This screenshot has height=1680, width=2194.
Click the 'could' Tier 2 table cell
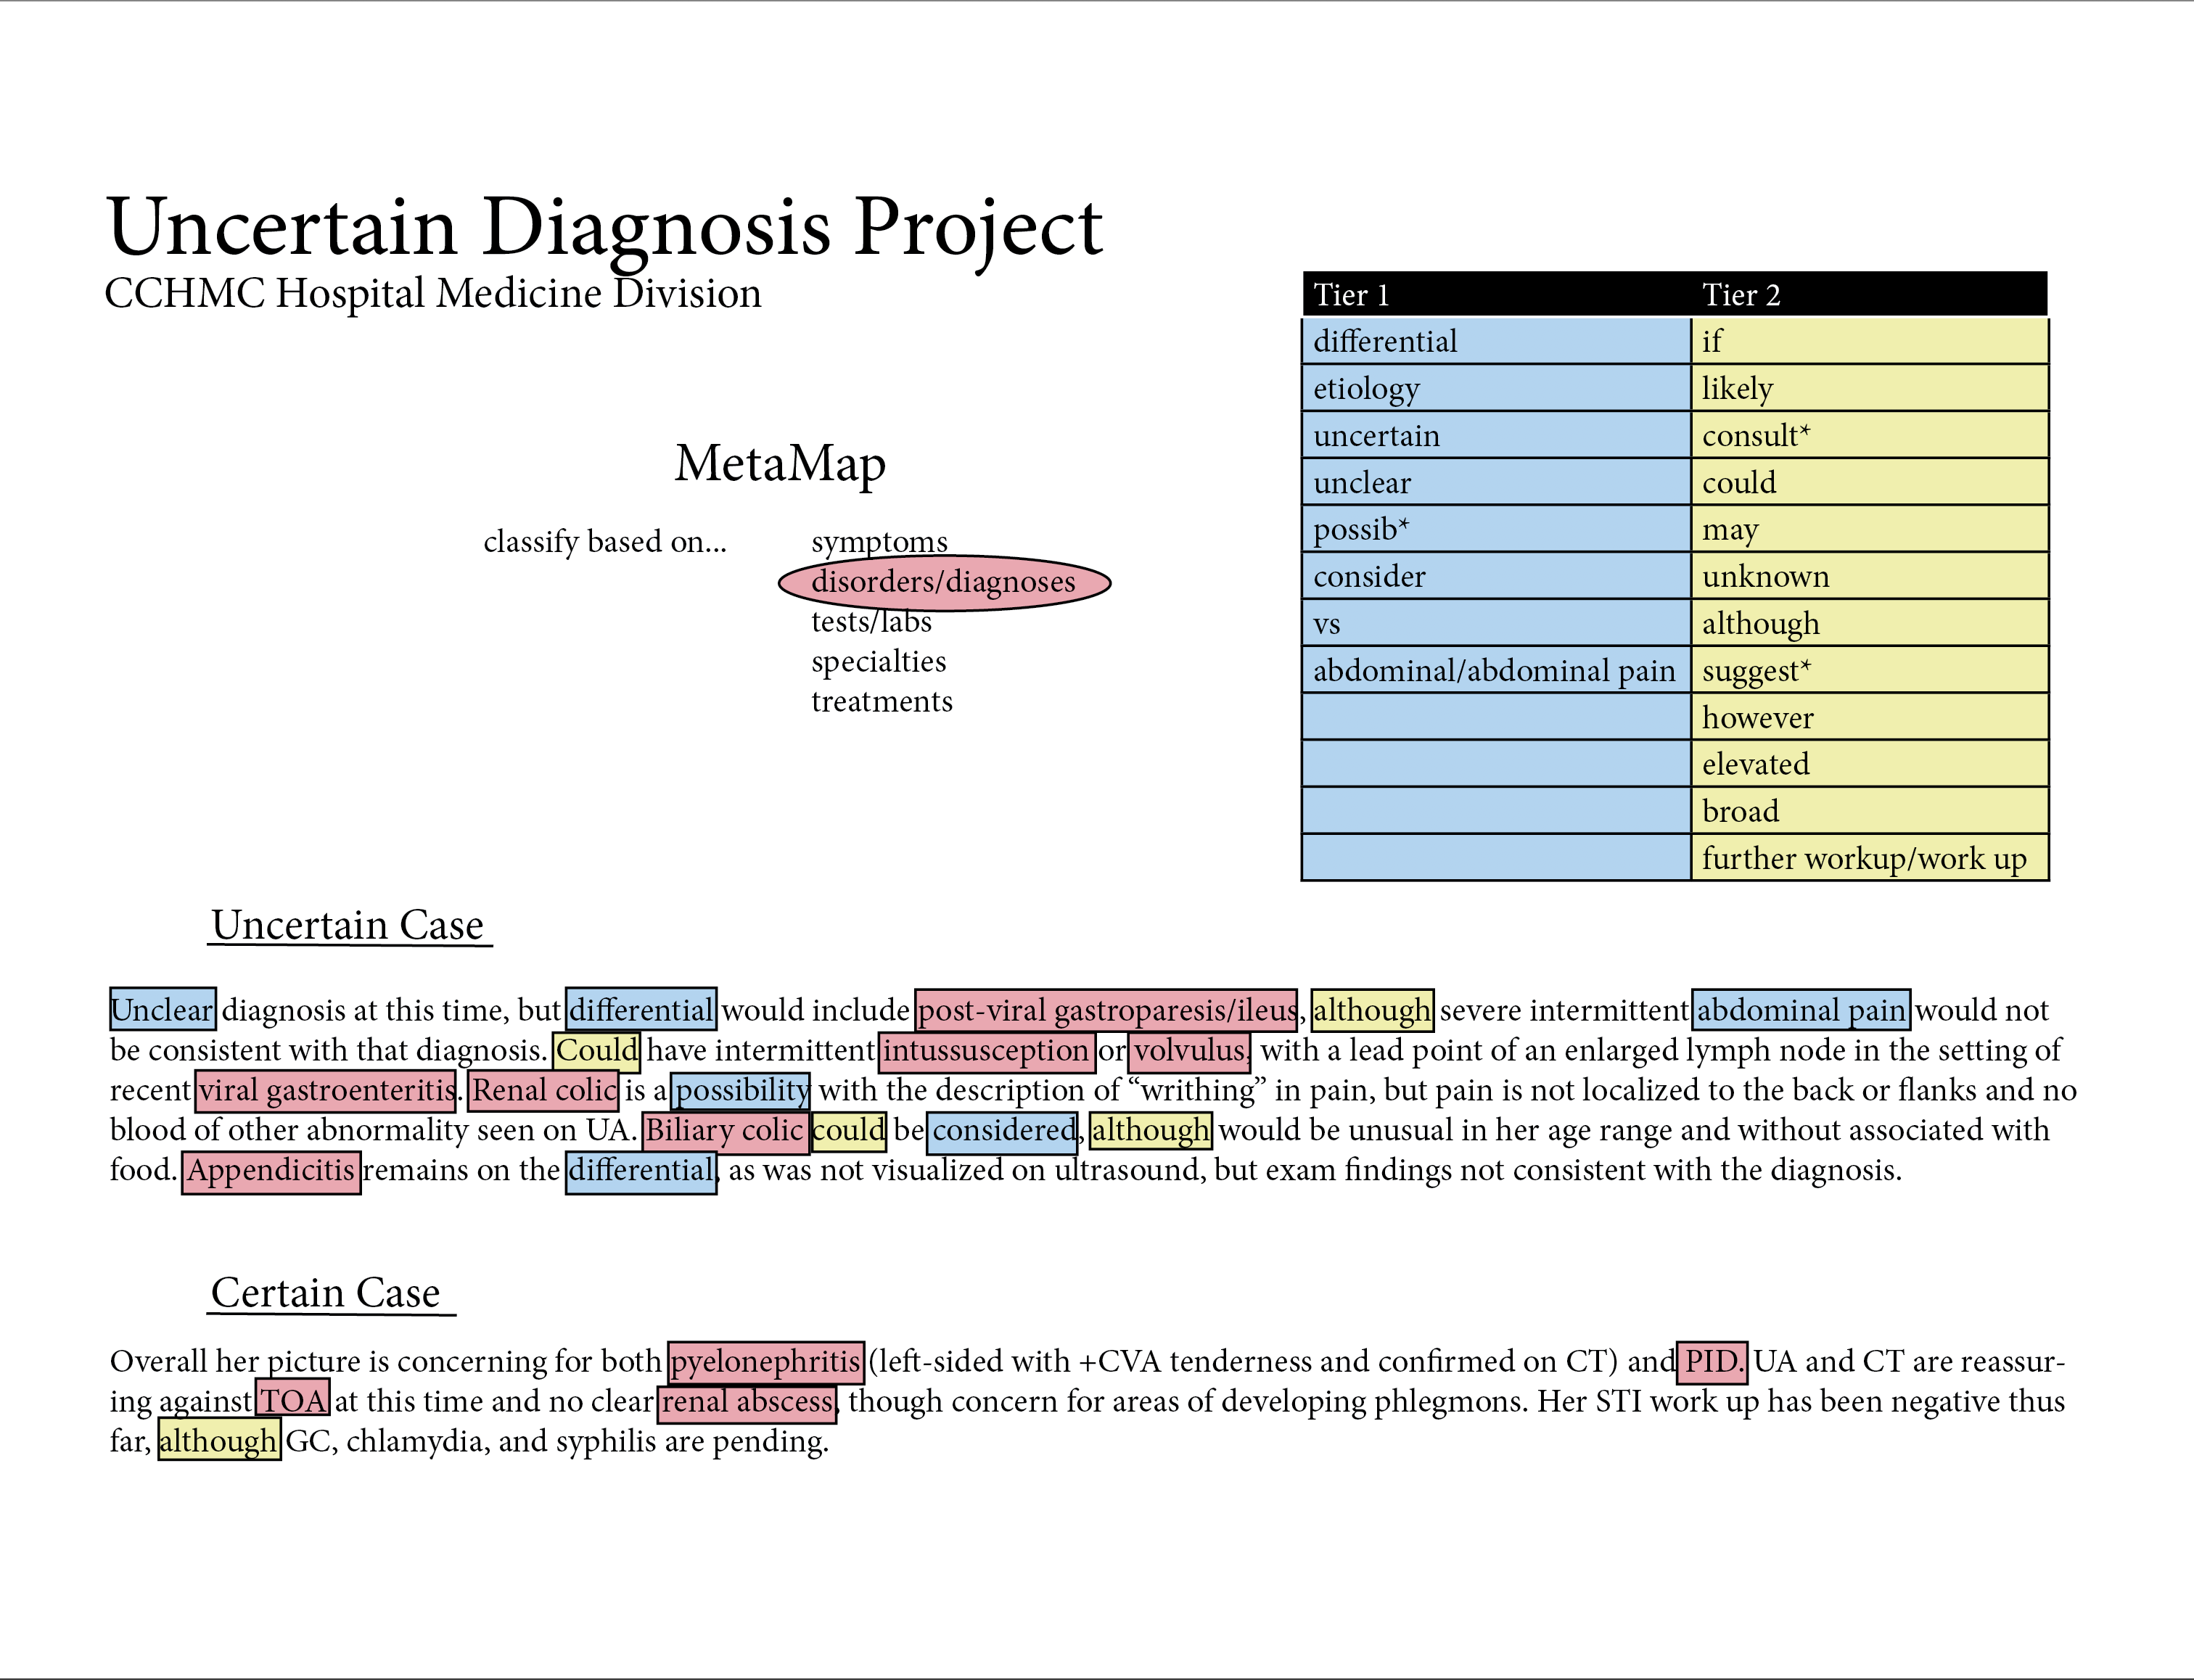coord(1870,482)
